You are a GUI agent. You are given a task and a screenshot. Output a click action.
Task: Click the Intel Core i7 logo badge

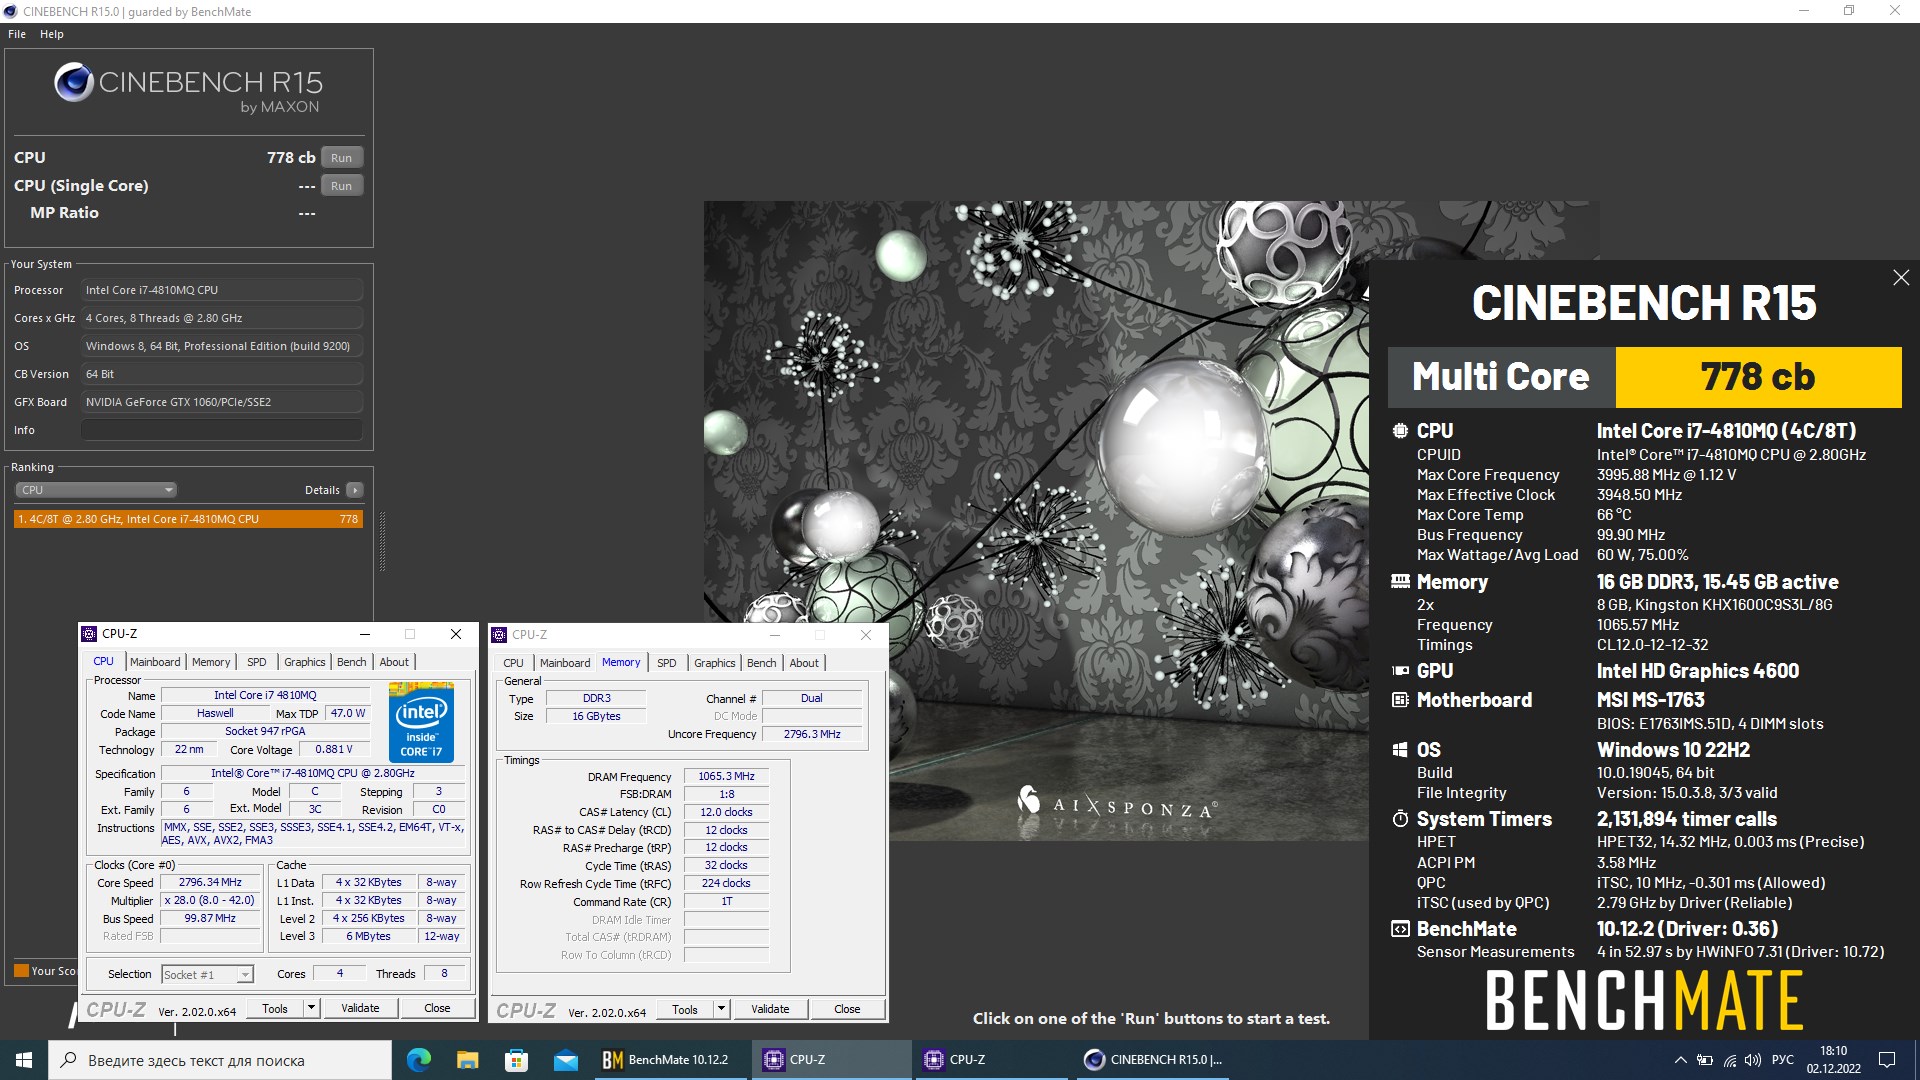click(x=421, y=723)
